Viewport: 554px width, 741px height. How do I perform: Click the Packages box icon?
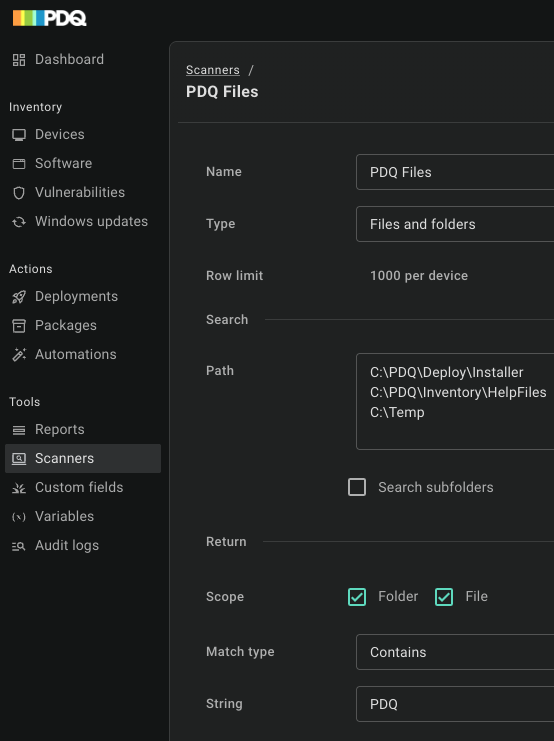(x=19, y=326)
